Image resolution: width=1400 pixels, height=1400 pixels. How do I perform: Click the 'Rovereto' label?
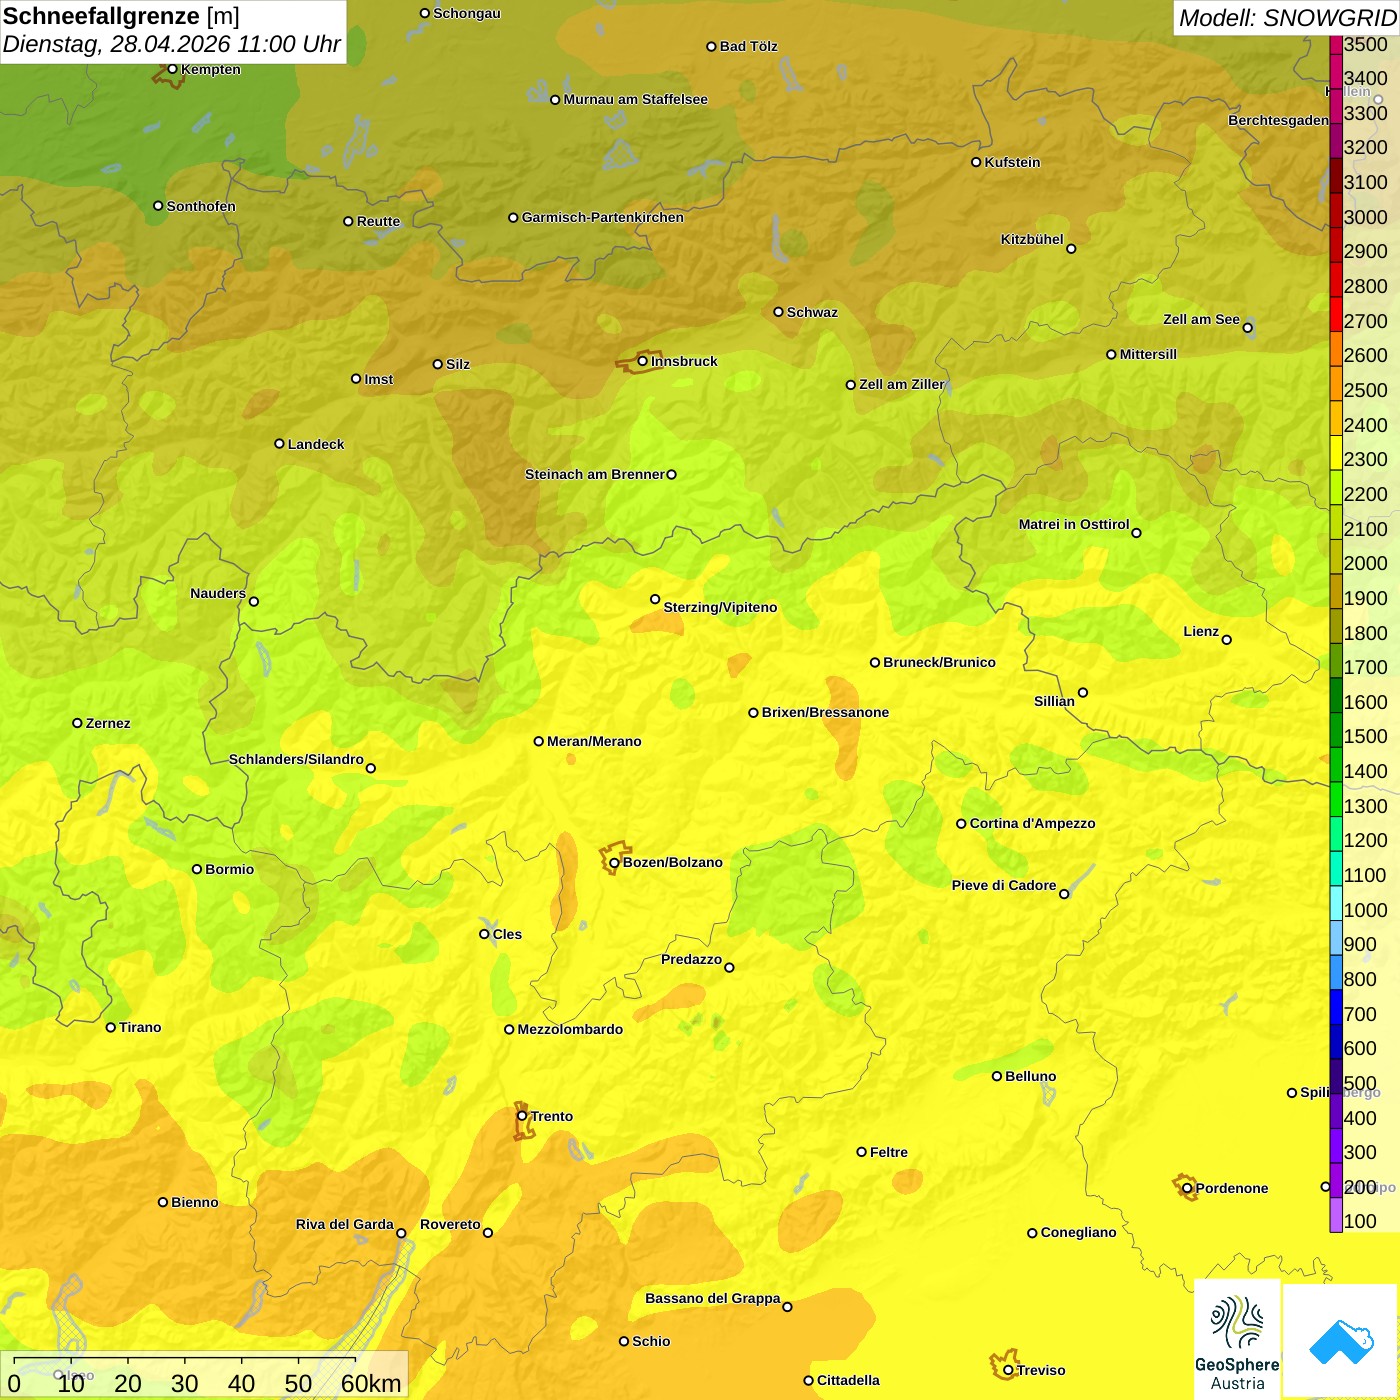[450, 1224]
